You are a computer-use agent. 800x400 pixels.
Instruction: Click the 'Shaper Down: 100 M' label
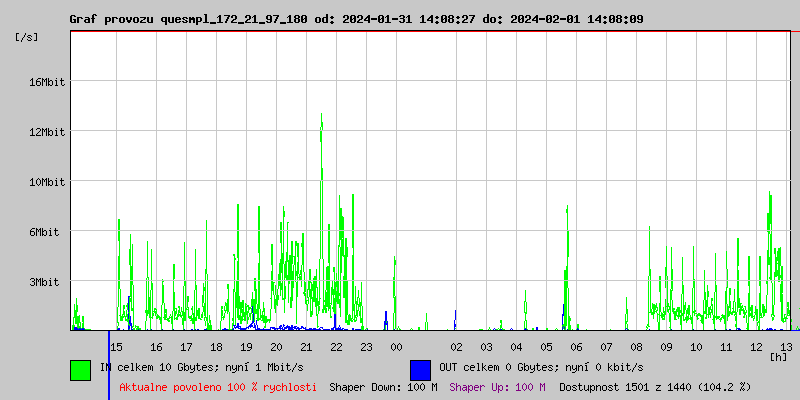383,386
